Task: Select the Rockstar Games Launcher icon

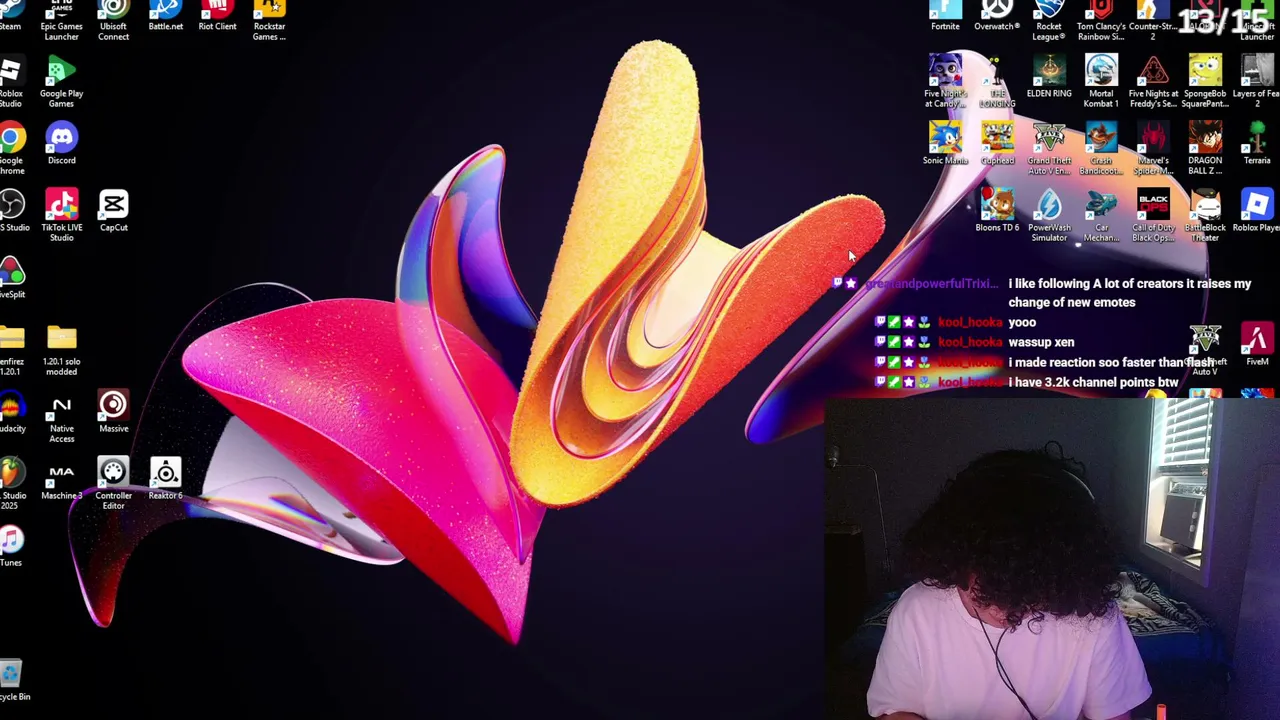Action: click(x=269, y=20)
